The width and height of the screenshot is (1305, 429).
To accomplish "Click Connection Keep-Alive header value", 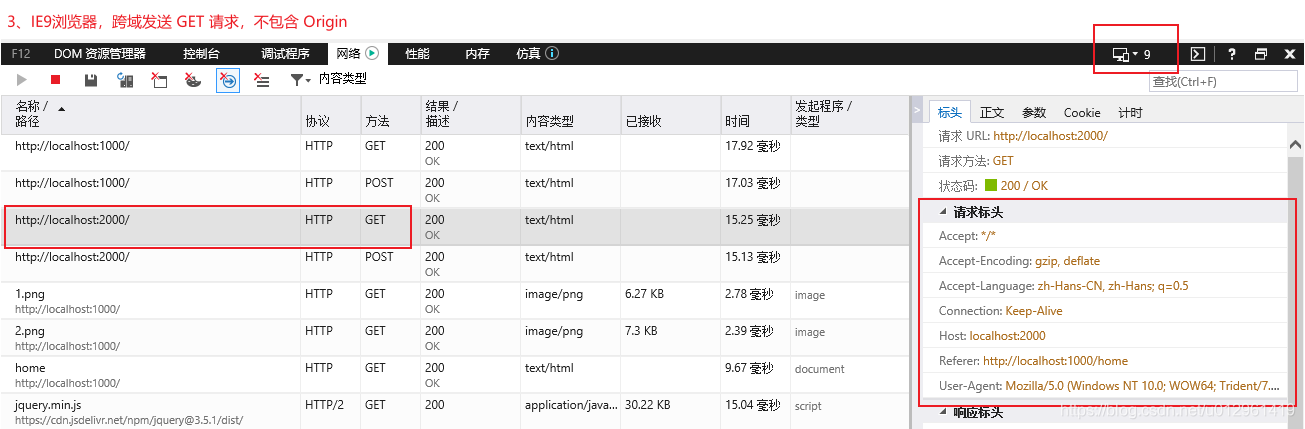I will (x=1034, y=311).
